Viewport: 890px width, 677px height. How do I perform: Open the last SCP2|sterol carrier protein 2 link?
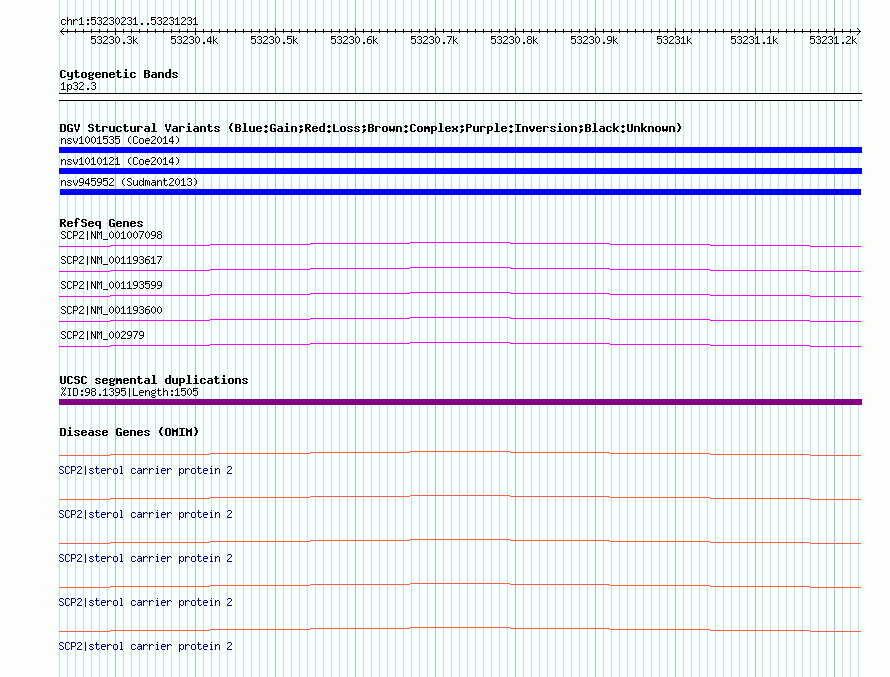[146, 646]
